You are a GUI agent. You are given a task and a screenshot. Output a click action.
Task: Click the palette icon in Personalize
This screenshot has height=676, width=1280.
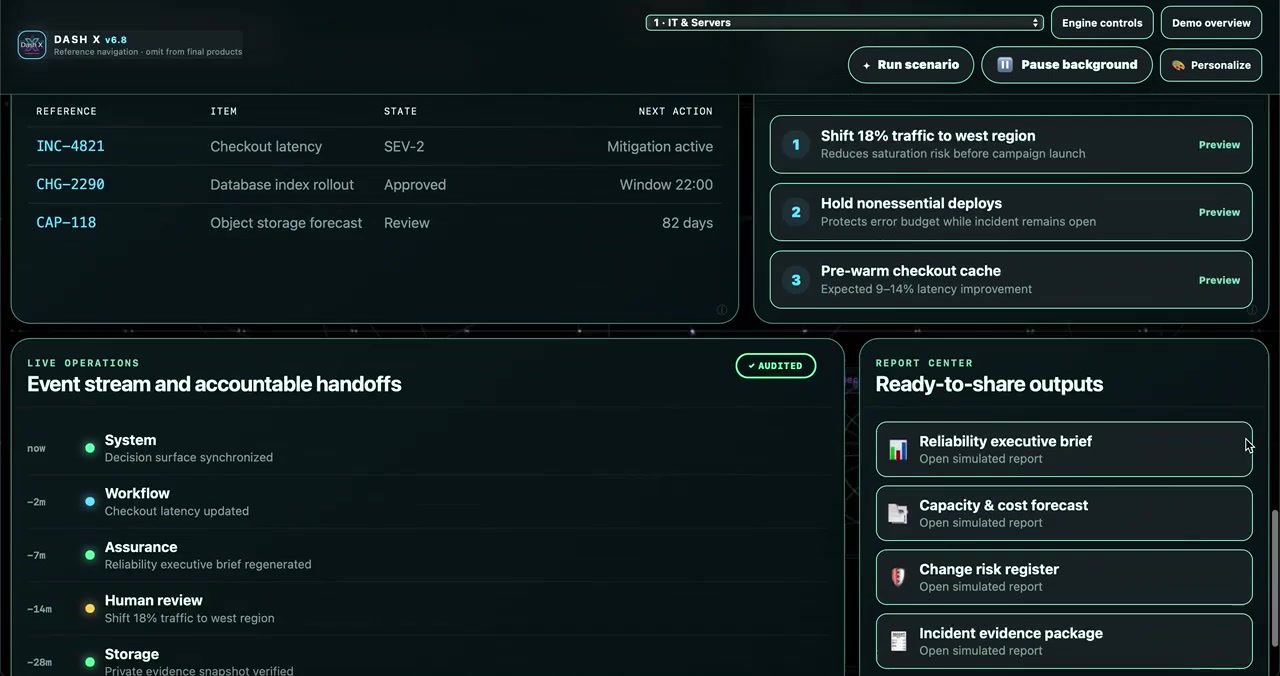click(x=1178, y=65)
